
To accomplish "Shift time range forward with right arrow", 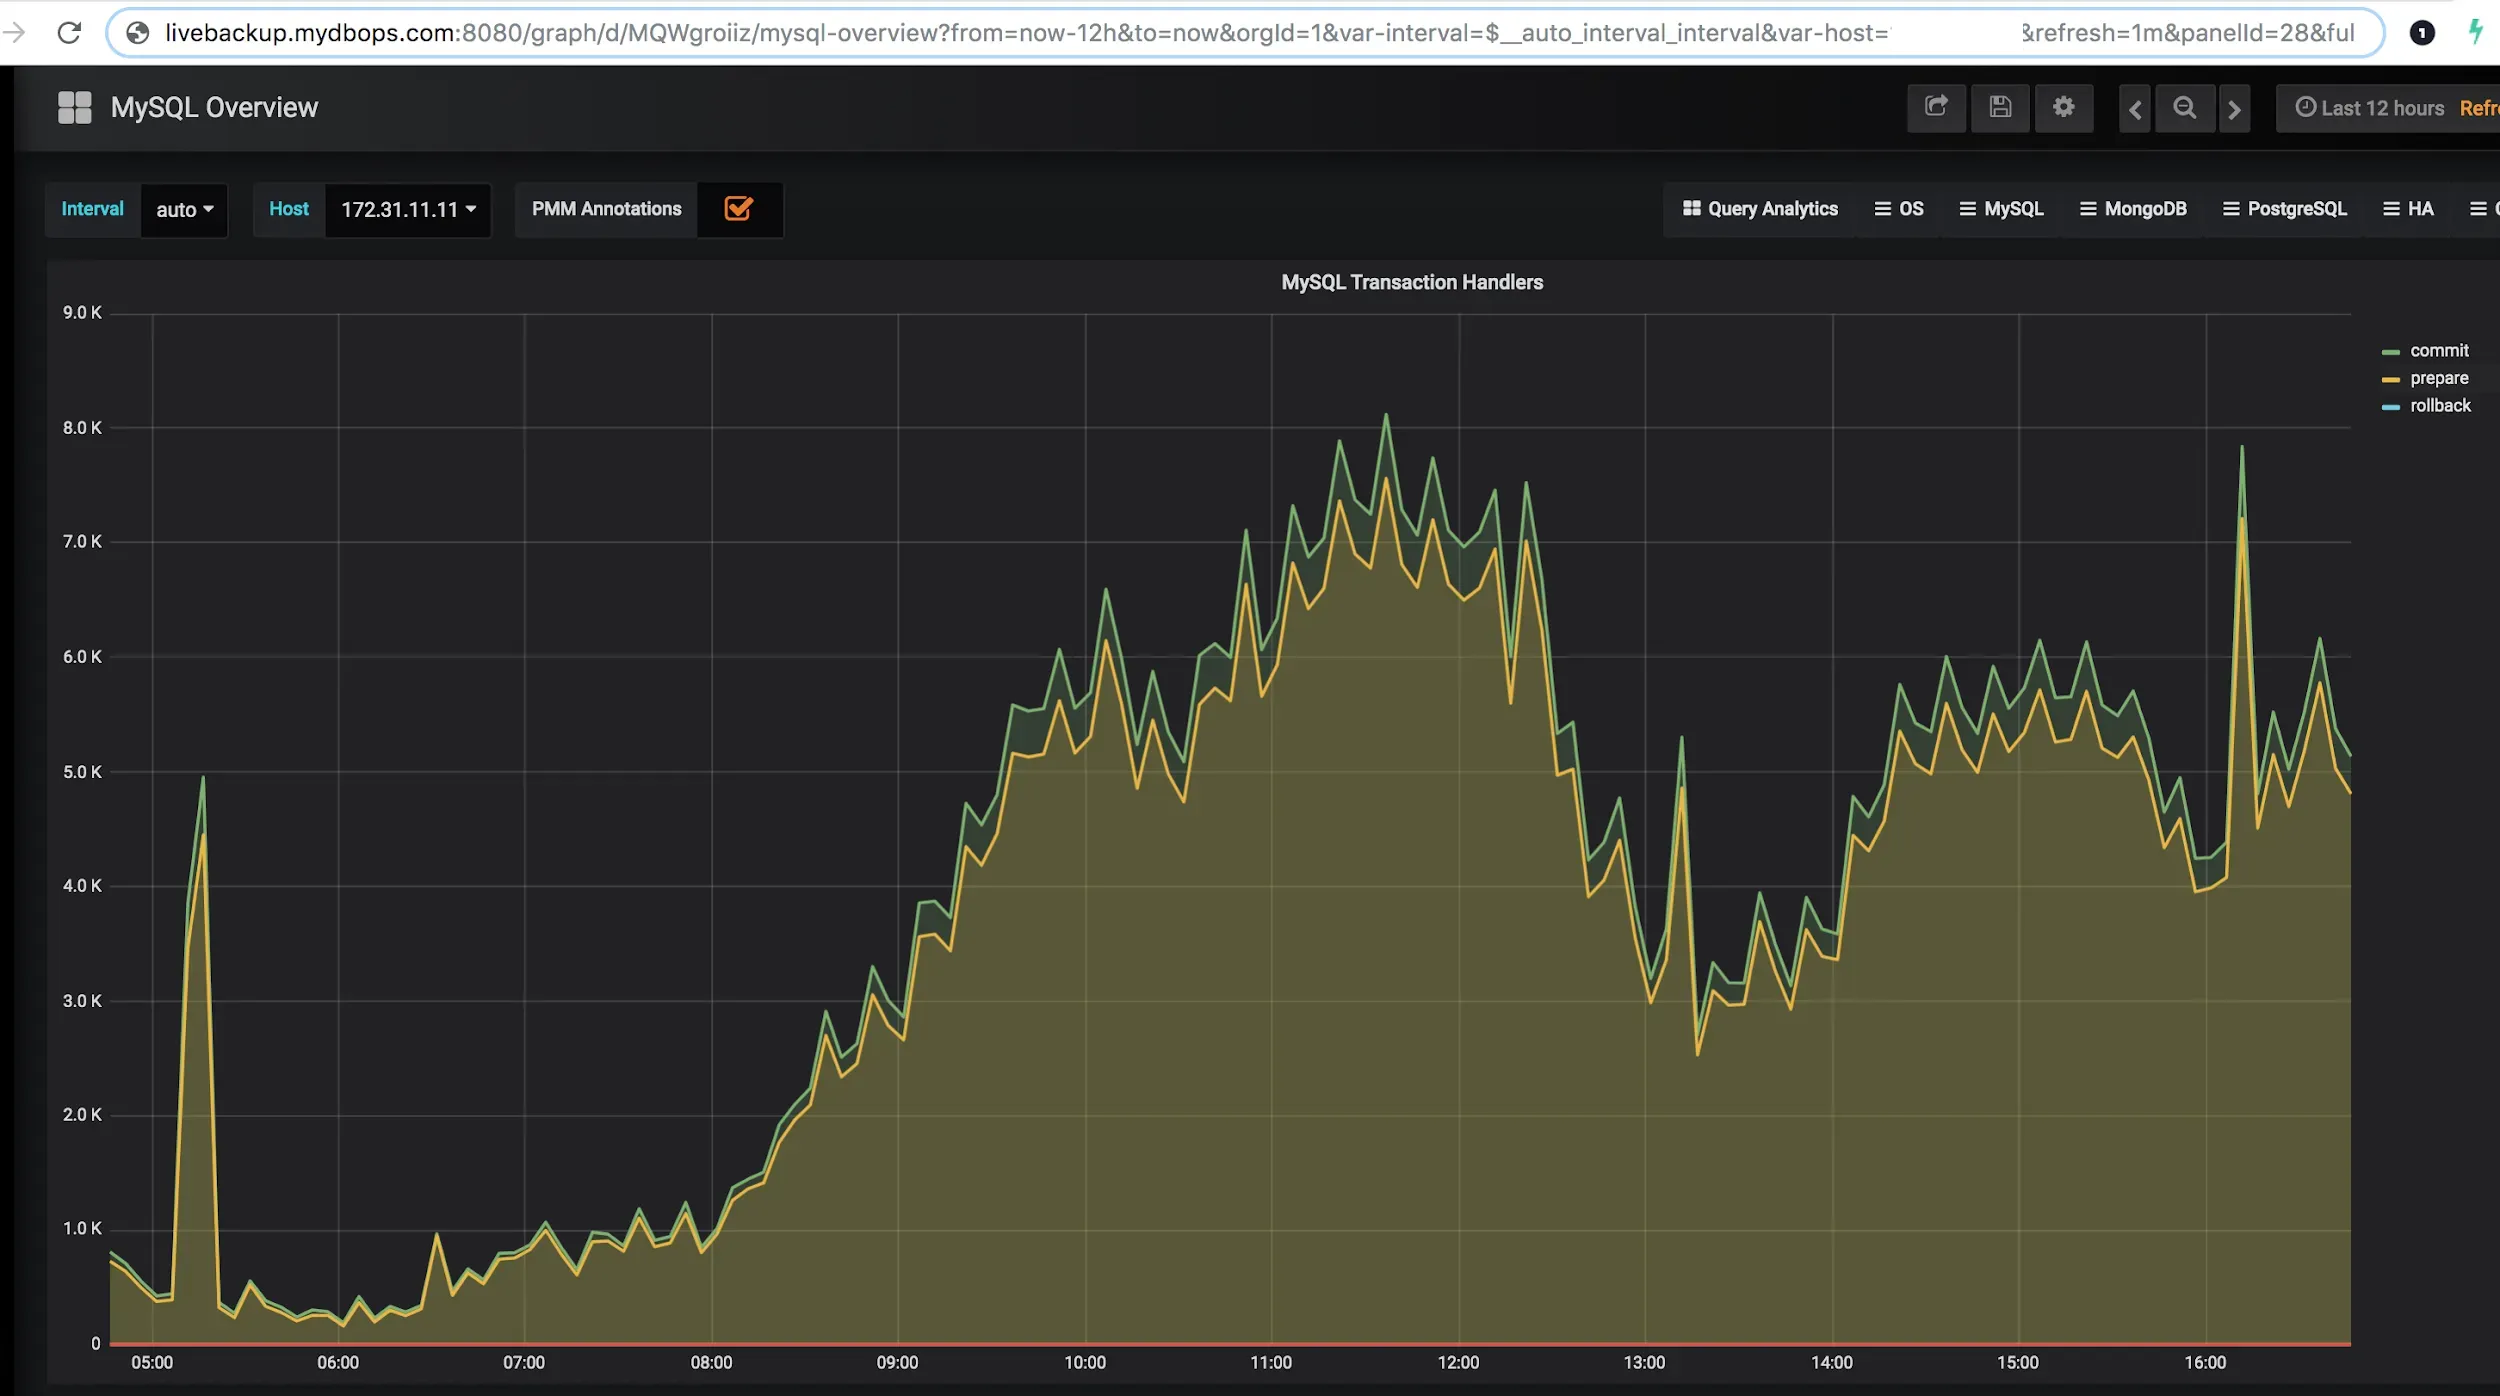I will click(2234, 109).
